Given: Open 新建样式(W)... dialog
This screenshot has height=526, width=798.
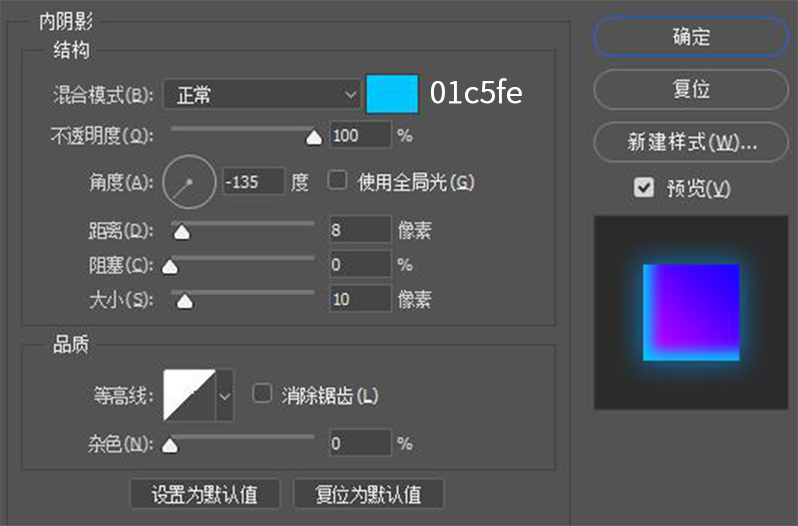Looking at the screenshot, I should 691,142.
